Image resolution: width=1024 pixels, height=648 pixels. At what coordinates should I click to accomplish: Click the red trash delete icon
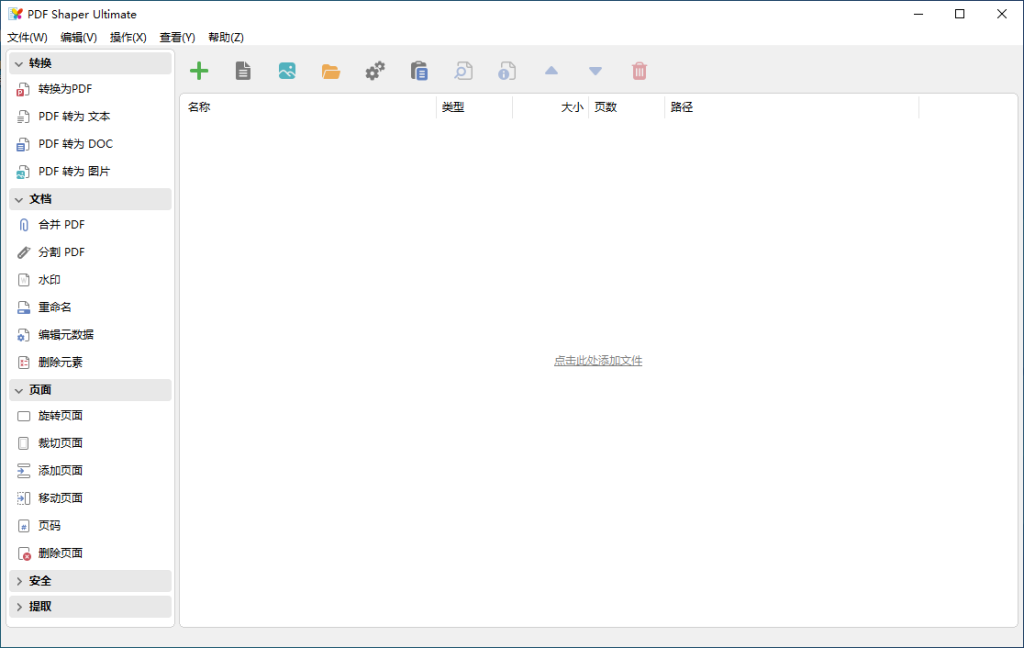(639, 71)
